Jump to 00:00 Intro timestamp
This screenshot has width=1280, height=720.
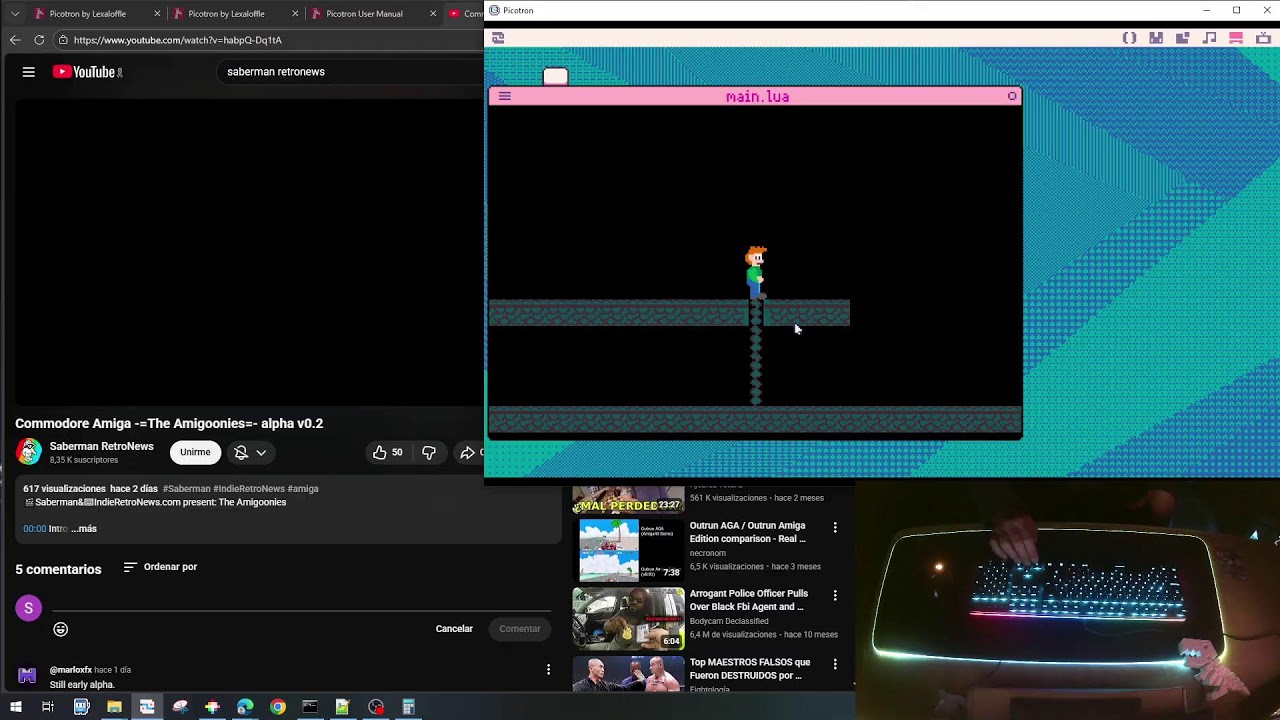35,529
